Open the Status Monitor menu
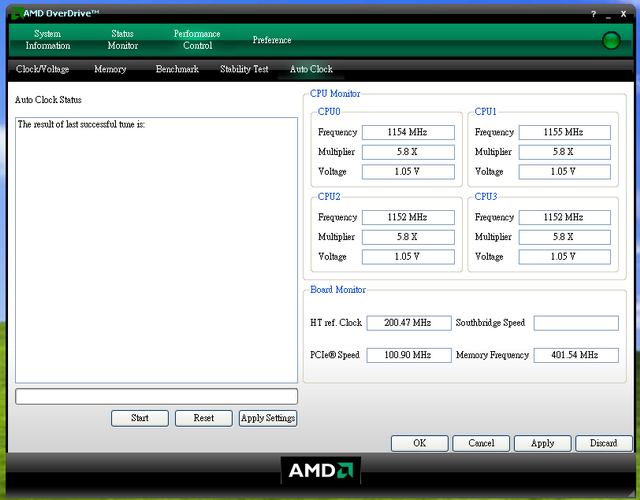Image resolution: width=640 pixels, height=500 pixels. (x=122, y=40)
